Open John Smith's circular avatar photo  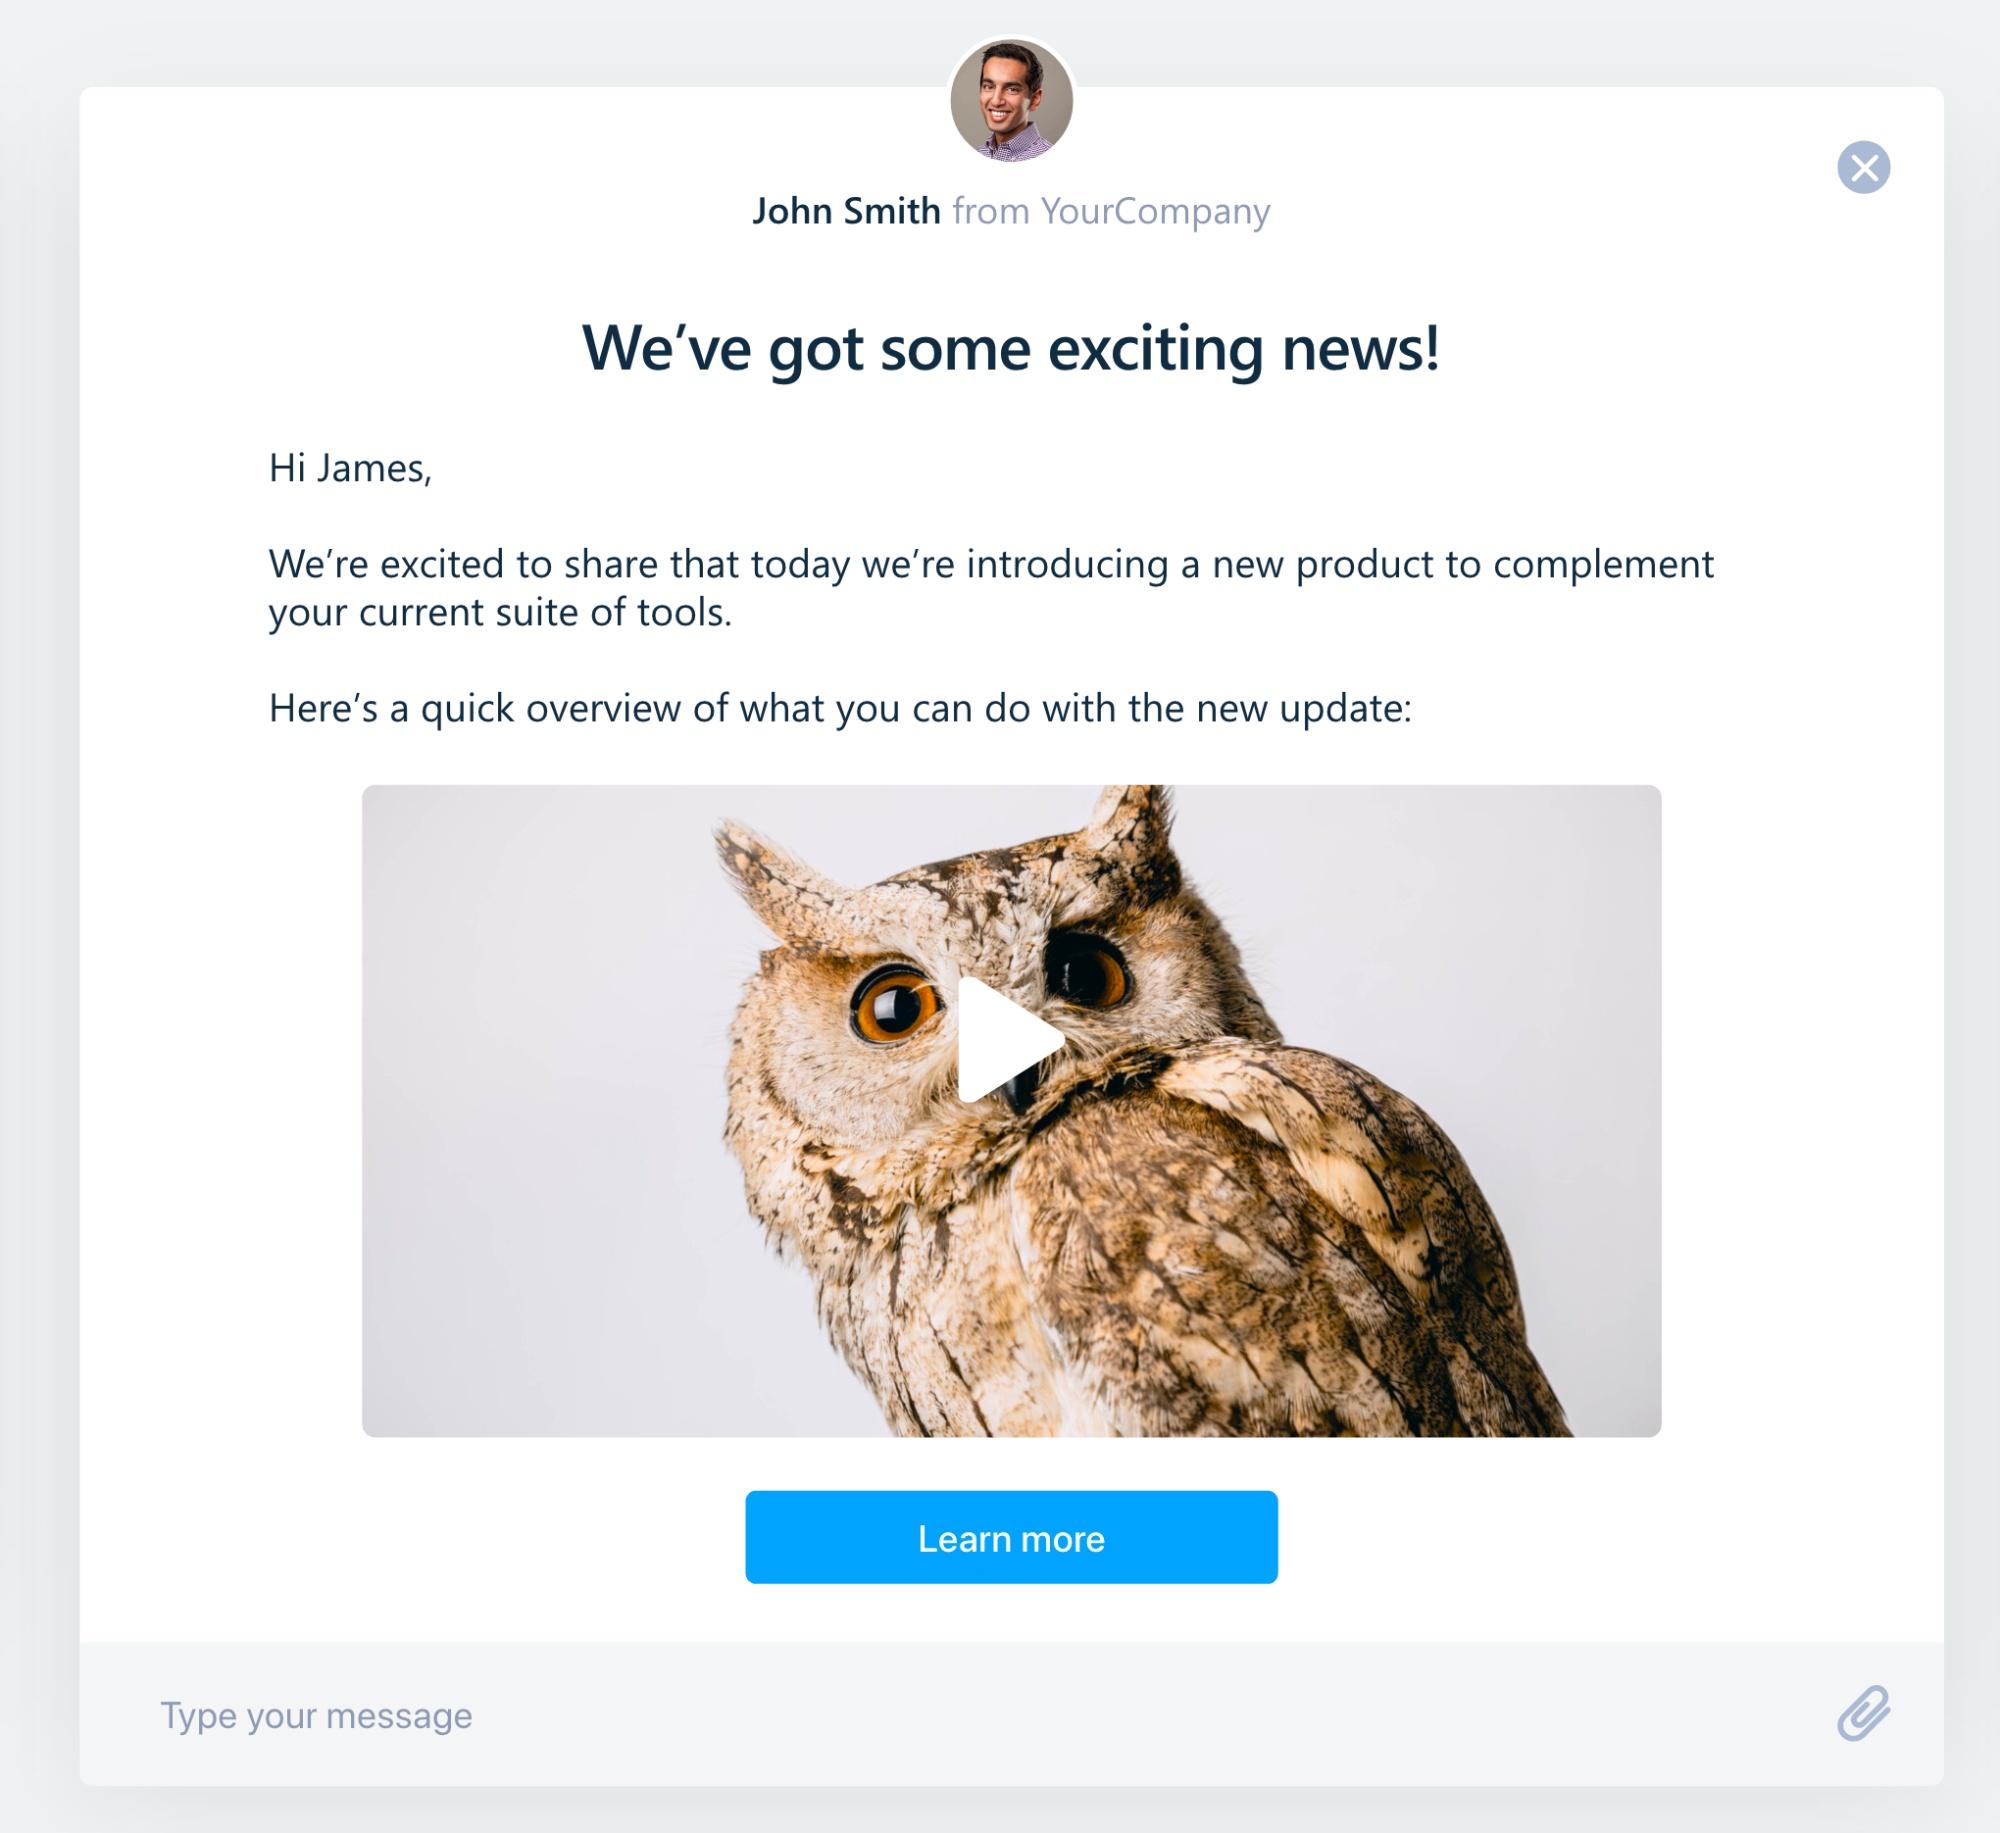point(1011,100)
